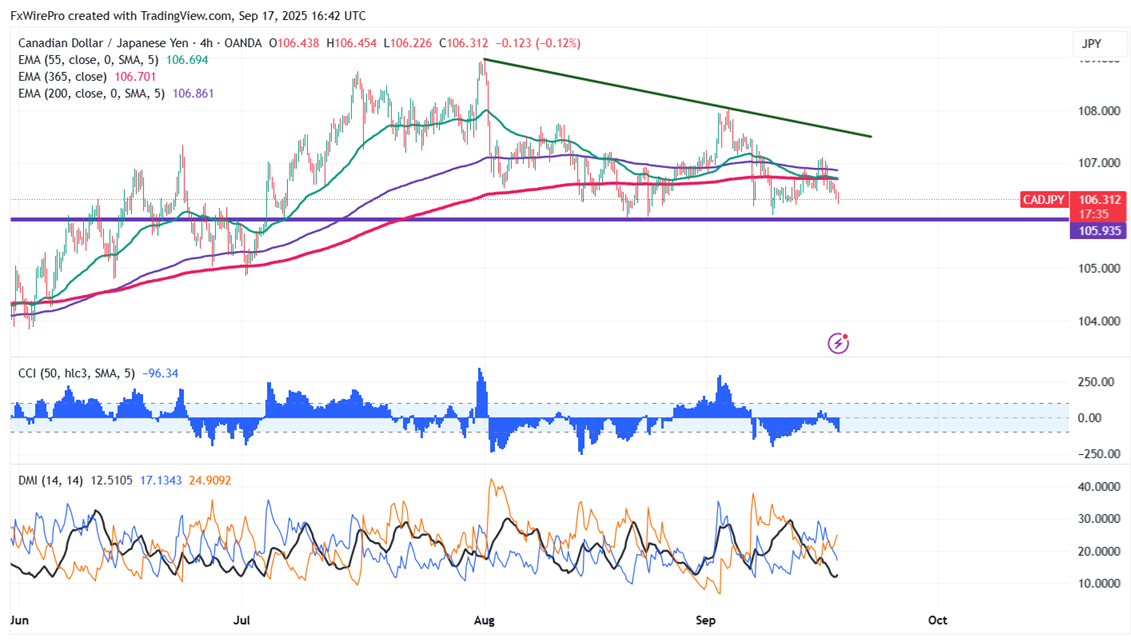Click the Aug label on time axis
This screenshot has height=640, width=1131.
click(x=484, y=621)
